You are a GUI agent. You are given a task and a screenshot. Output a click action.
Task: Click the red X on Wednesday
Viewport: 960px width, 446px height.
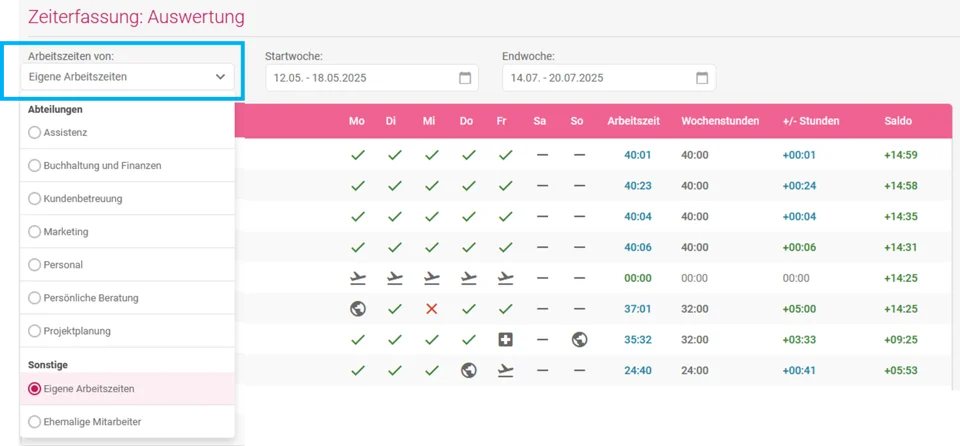point(432,309)
